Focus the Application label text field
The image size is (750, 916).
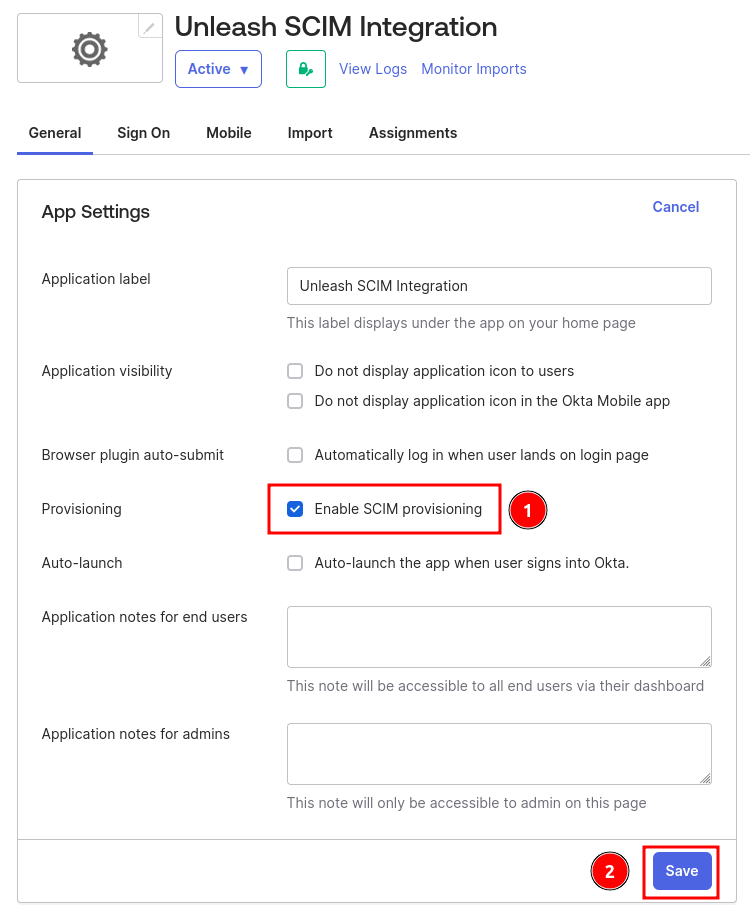point(499,286)
